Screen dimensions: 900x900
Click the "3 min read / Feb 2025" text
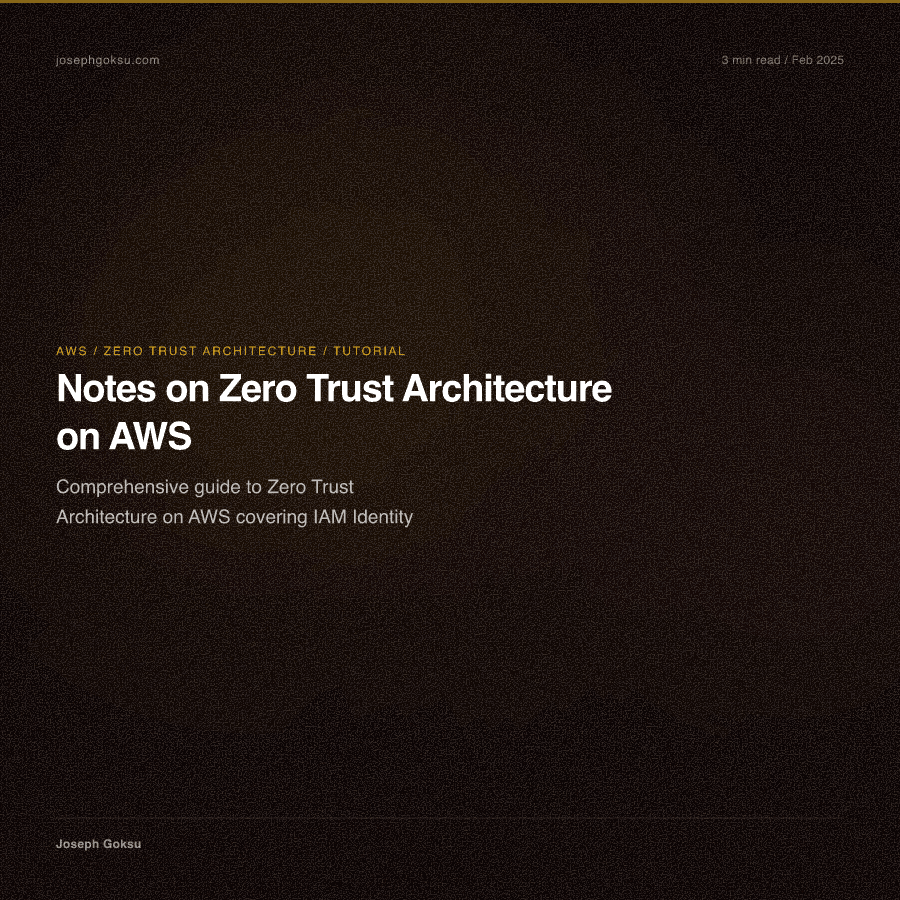click(x=782, y=60)
